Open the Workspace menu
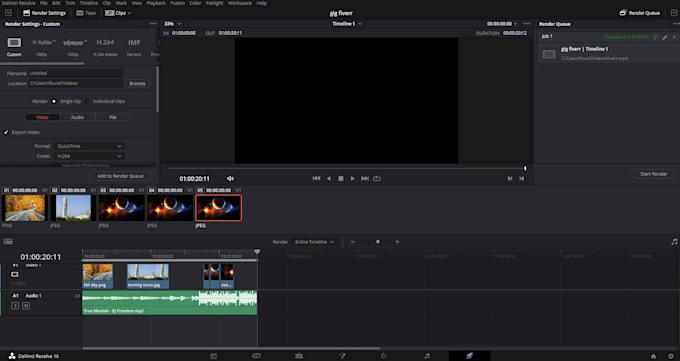Image resolution: width=680 pixels, height=361 pixels. (x=240, y=3)
